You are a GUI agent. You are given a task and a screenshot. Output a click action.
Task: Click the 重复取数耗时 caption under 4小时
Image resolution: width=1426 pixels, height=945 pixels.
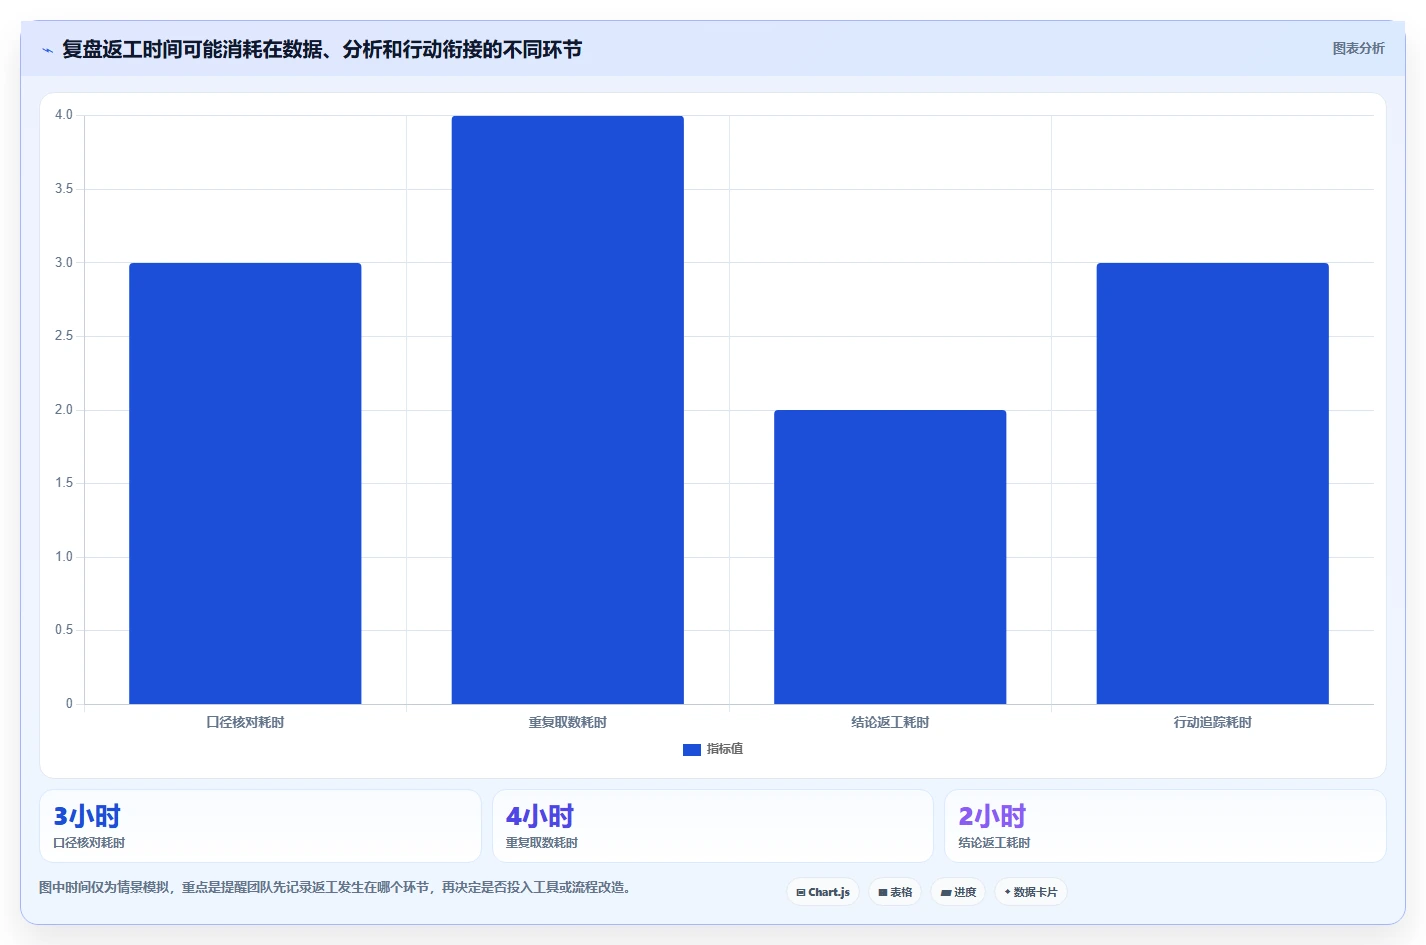tap(542, 843)
